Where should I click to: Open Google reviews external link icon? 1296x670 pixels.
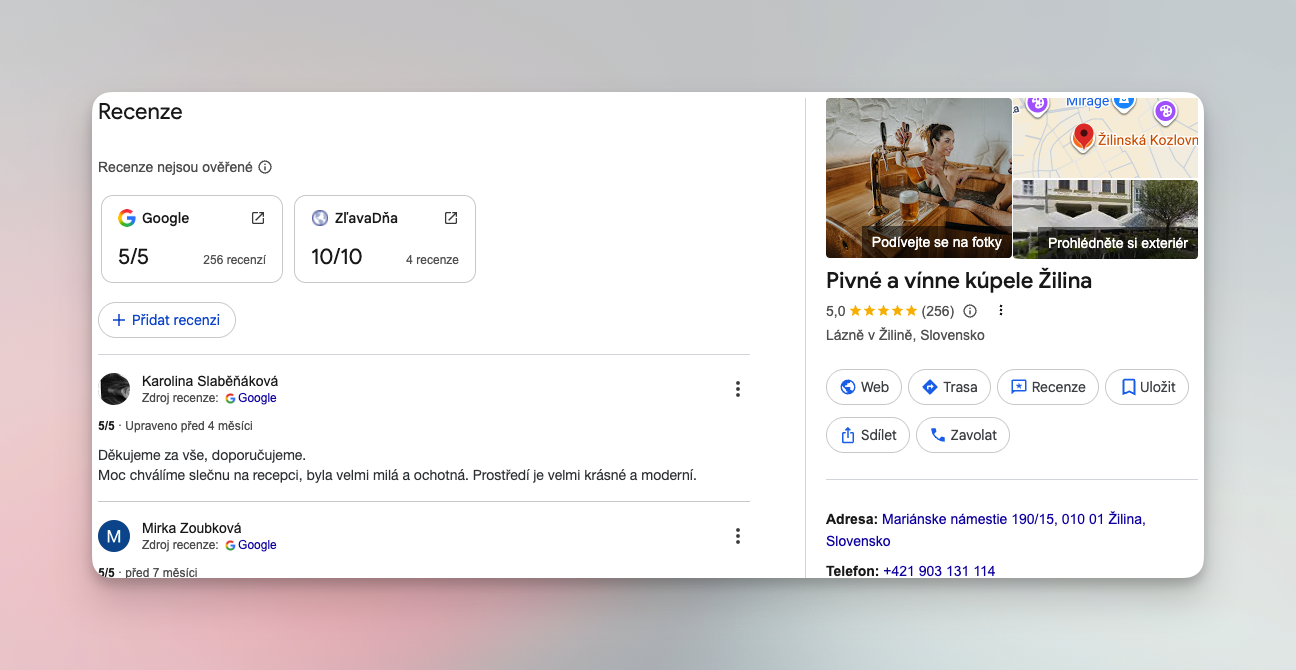[x=258, y=218]
